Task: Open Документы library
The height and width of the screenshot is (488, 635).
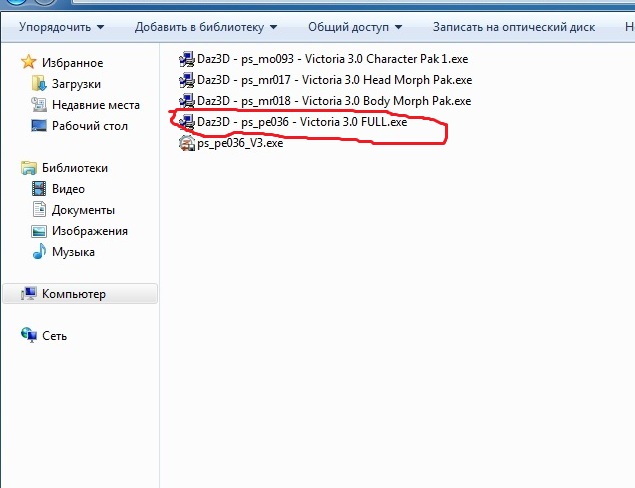Action: pos(83,210)
